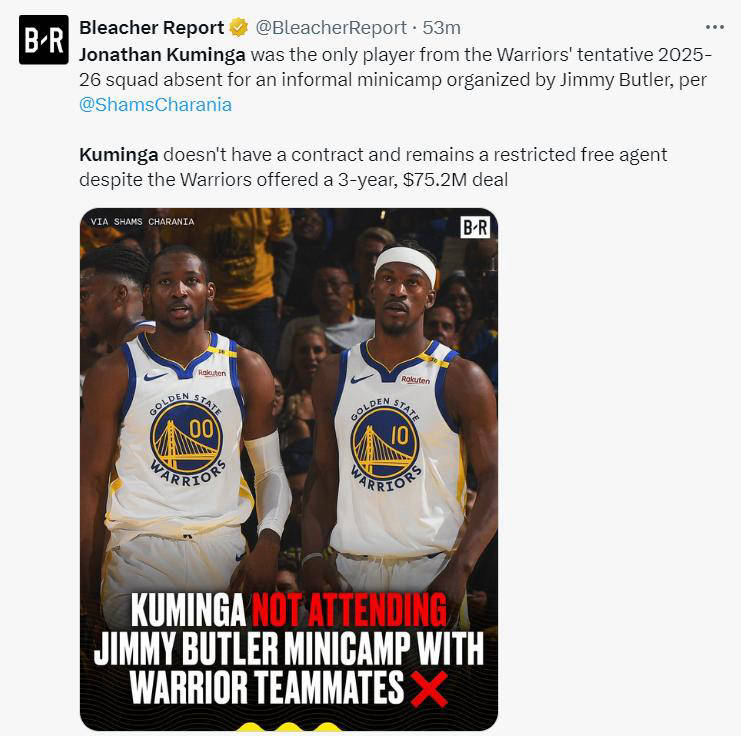
Task: Click the Bleacher Report profile avatar
Action: (43, 40)
